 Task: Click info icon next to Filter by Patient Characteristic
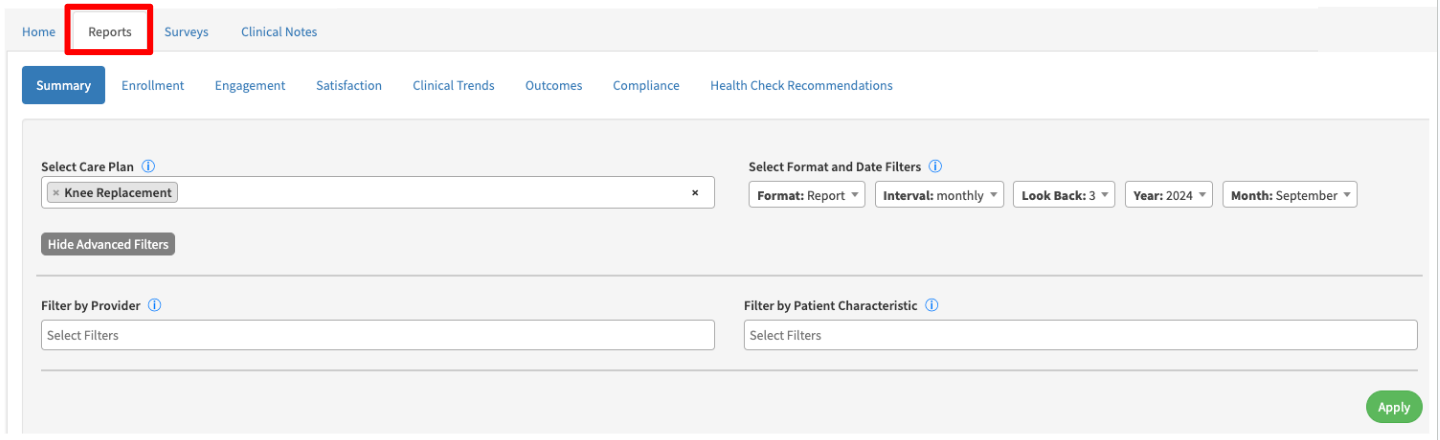932,306
